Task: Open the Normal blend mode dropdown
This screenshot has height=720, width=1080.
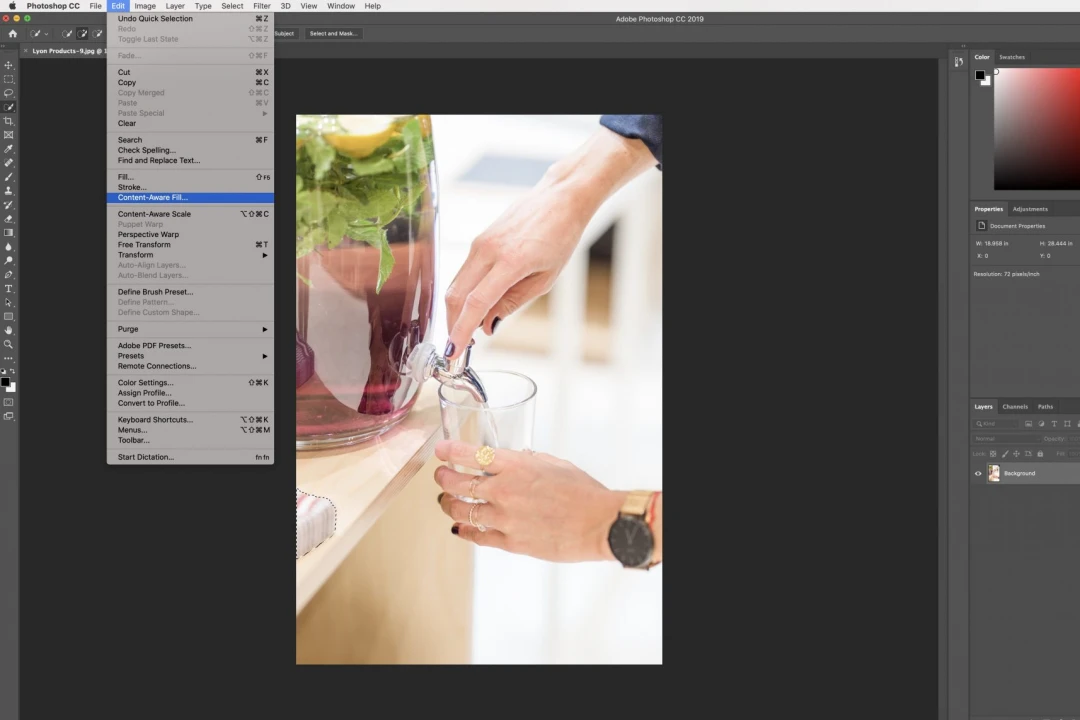Action: [x=1005, y=439]
